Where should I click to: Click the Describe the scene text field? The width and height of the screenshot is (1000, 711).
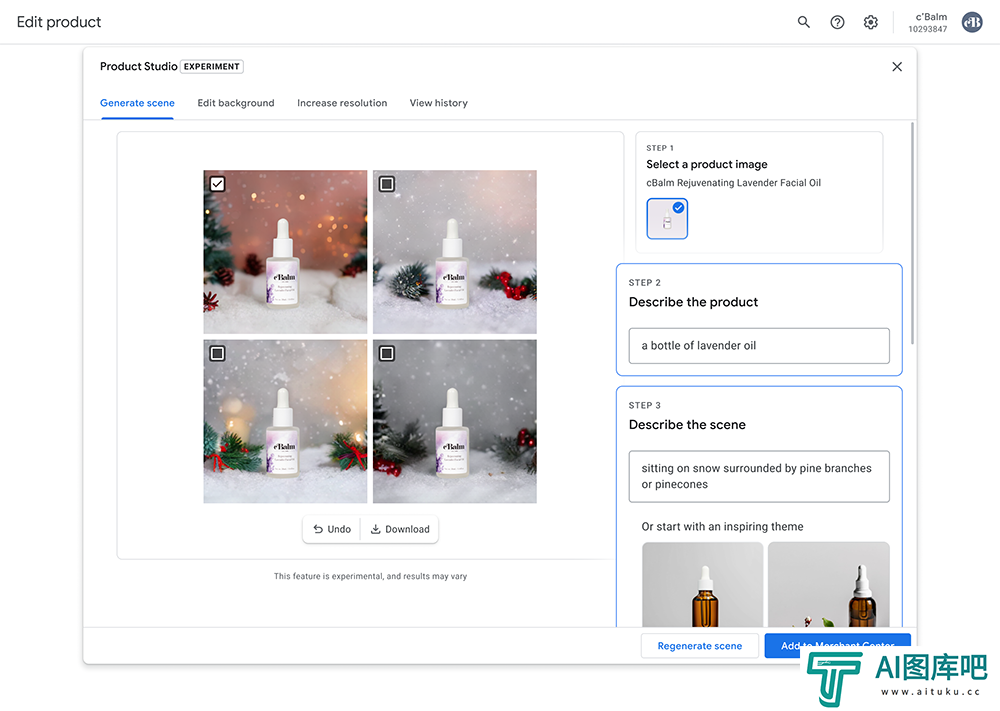coord(759,476)
